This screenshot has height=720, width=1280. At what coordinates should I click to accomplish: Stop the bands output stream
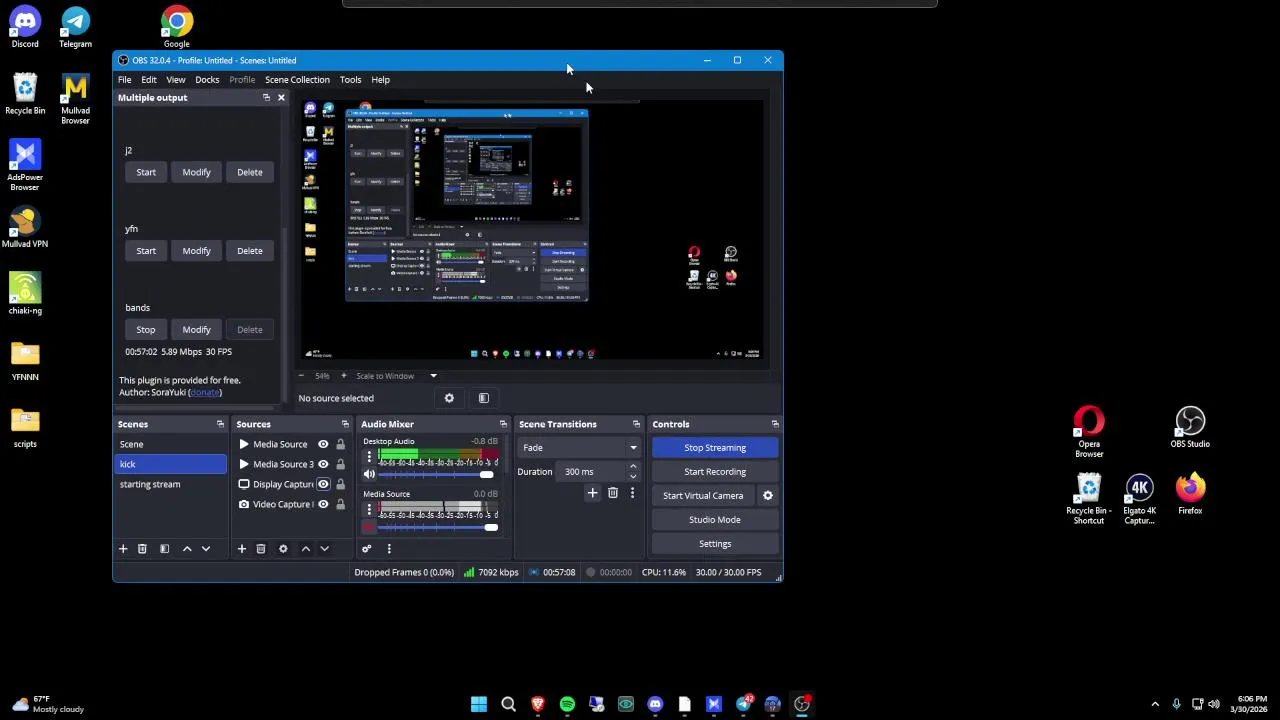tap(146, 330)
